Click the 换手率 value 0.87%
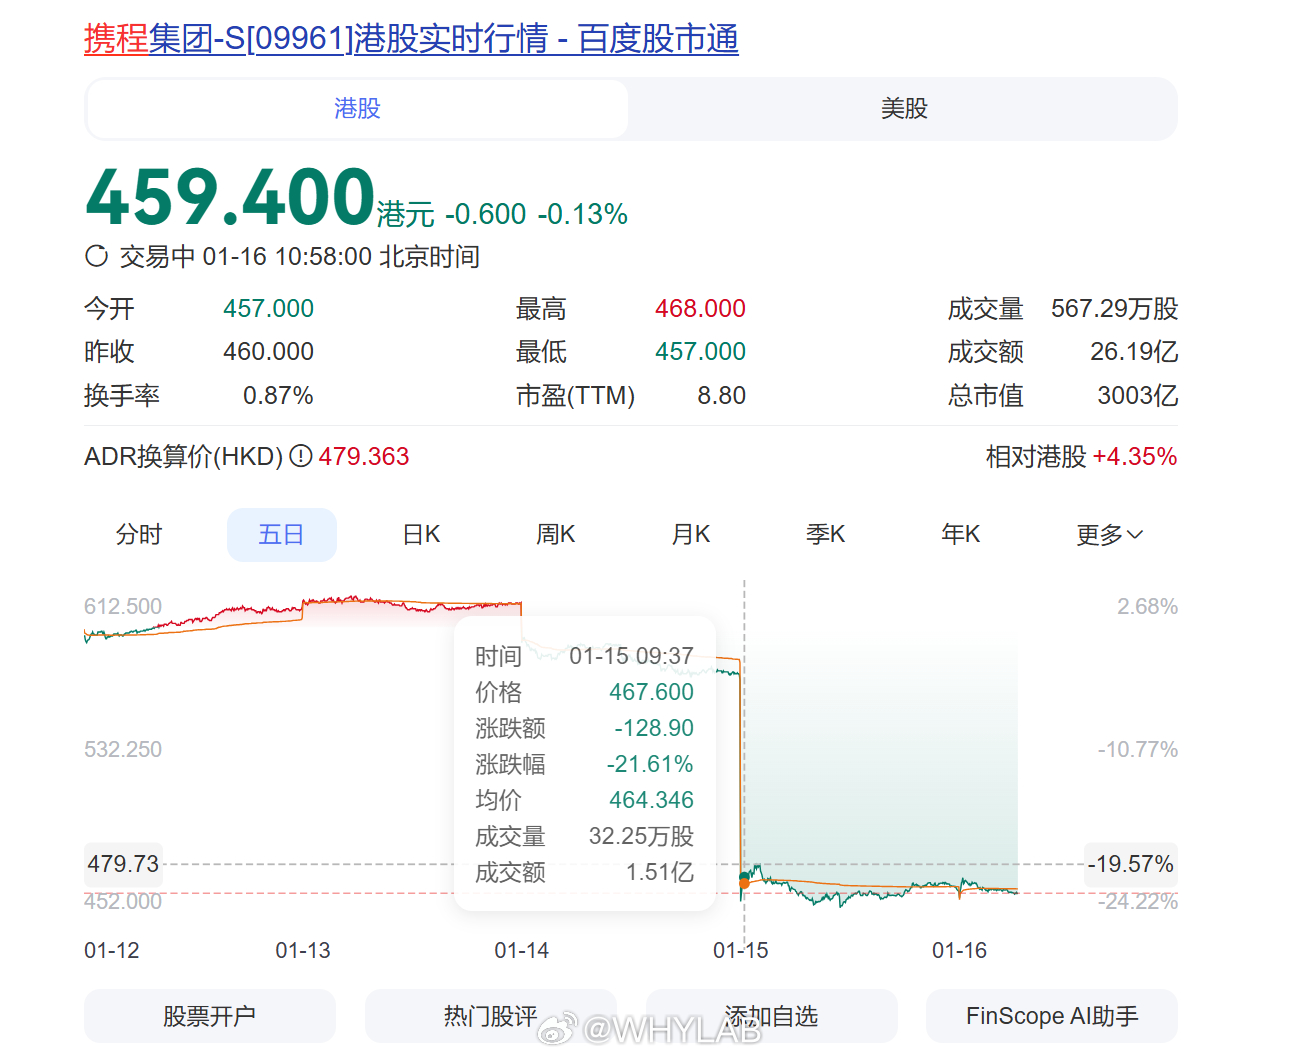This screenshot has width=1302, height=1058. click(x=278, y=396)
